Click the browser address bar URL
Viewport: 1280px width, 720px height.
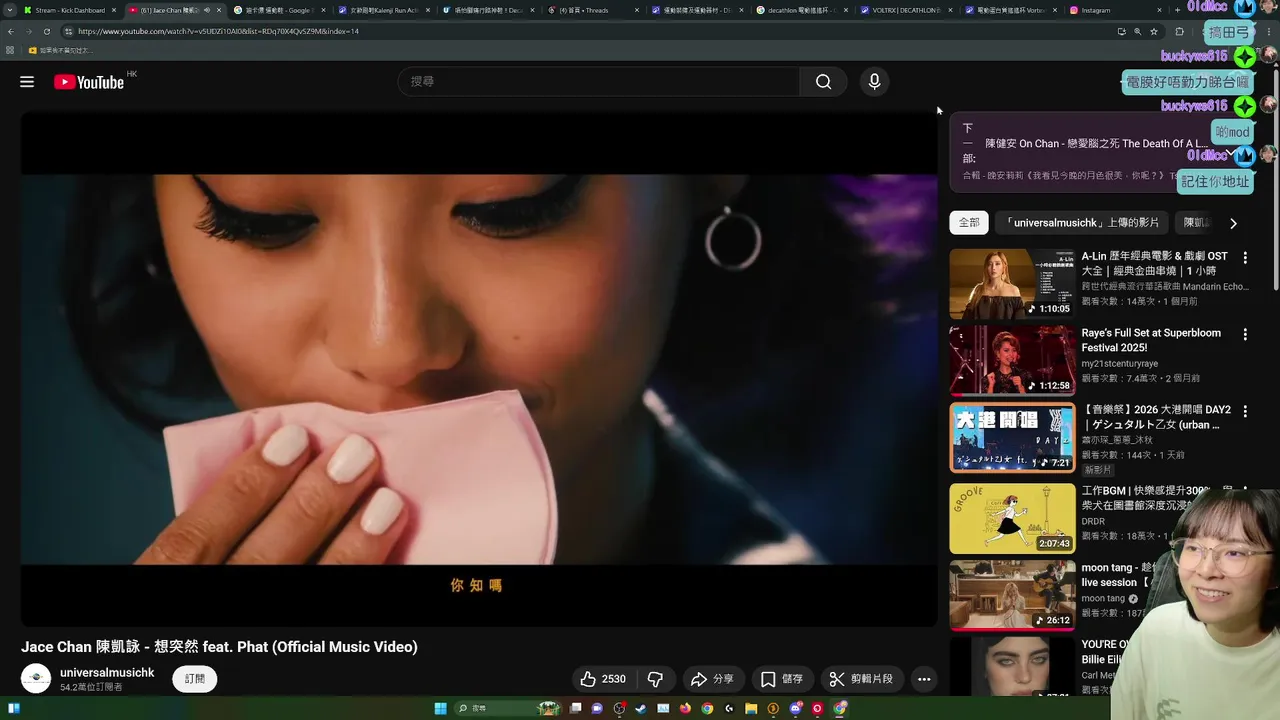click(x=218, y=31)
